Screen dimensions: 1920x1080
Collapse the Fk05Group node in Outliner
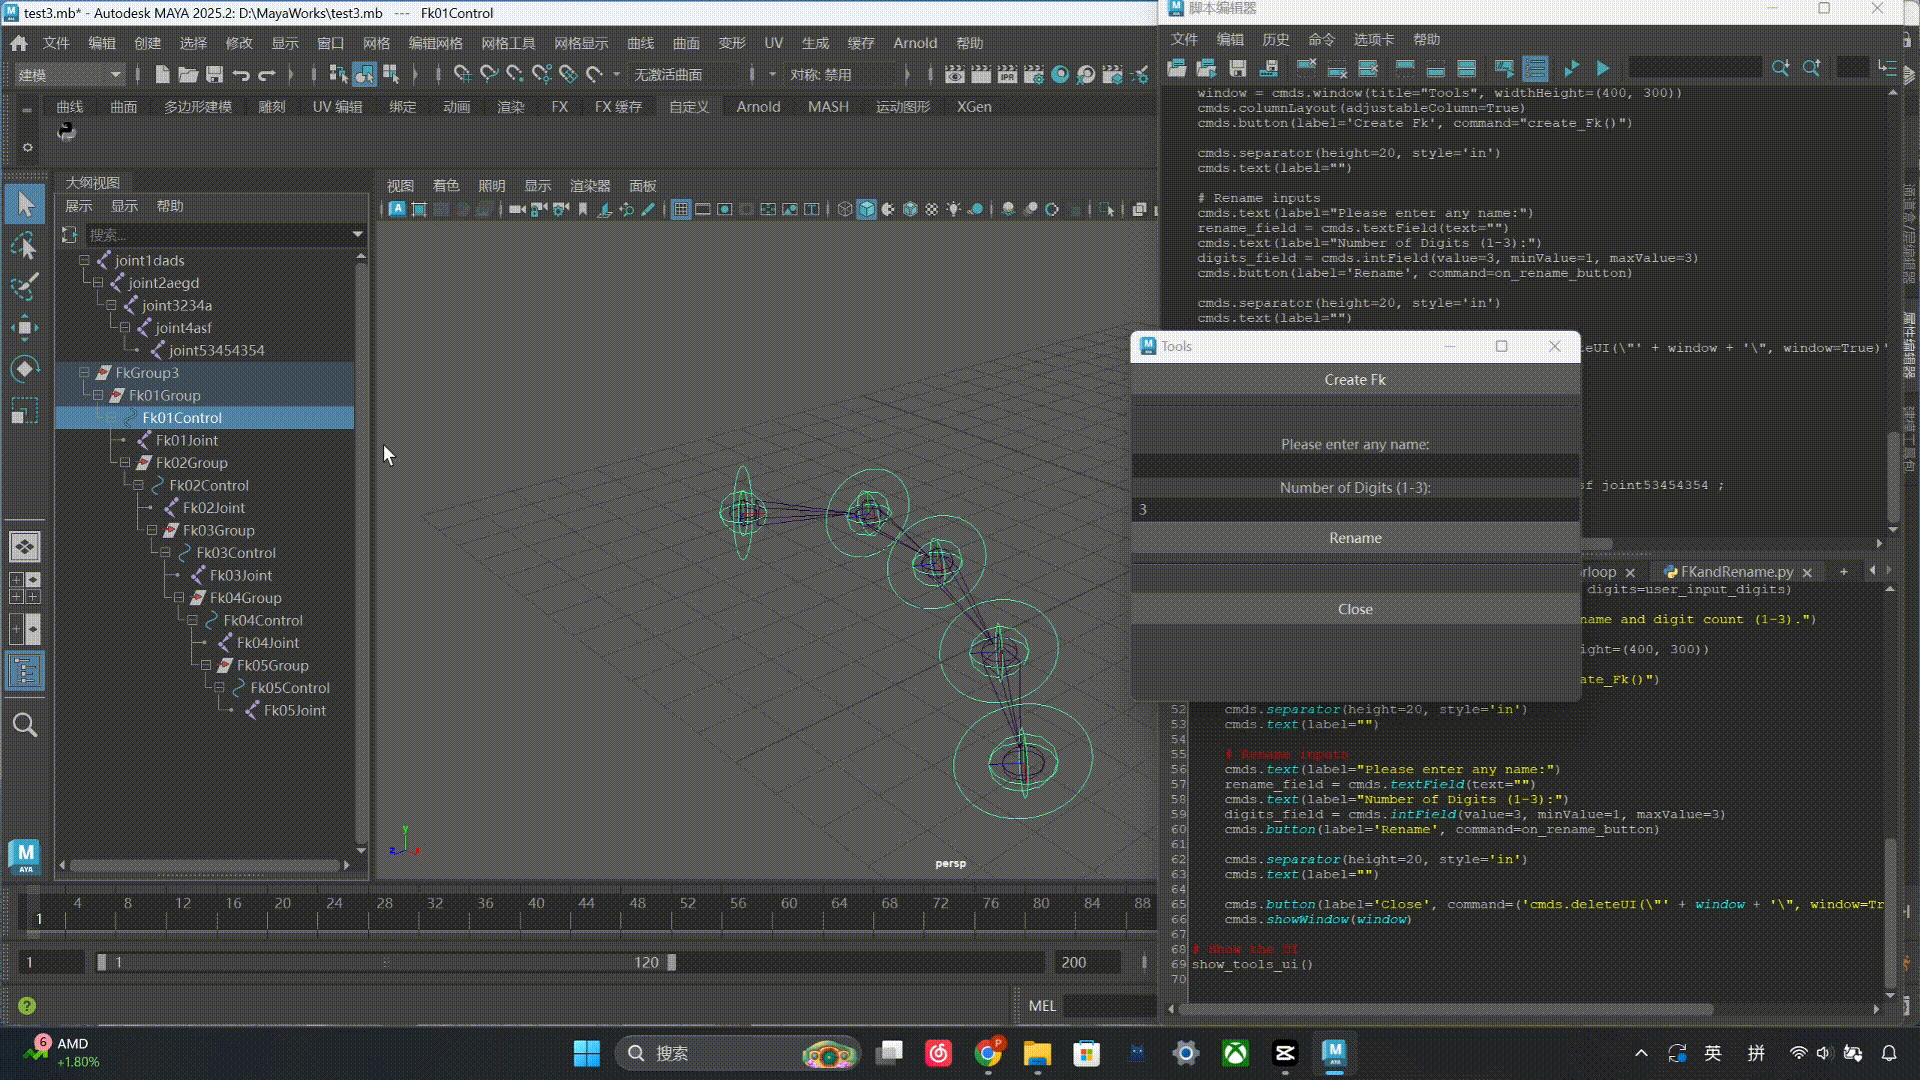coord(206,665)
